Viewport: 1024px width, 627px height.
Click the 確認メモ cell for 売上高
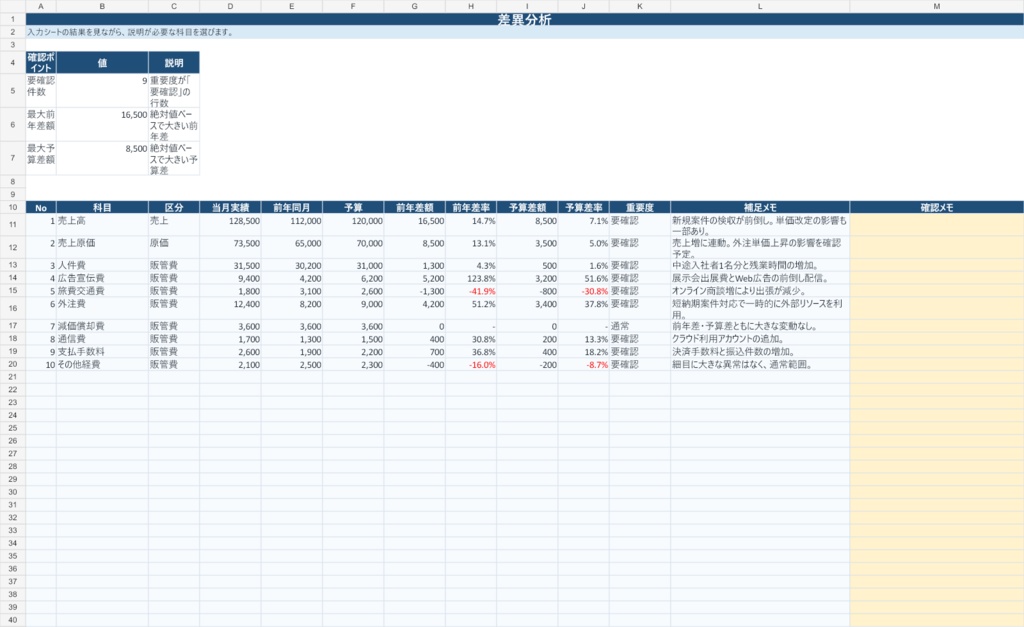pyautogui.click(x=936, y=225)
